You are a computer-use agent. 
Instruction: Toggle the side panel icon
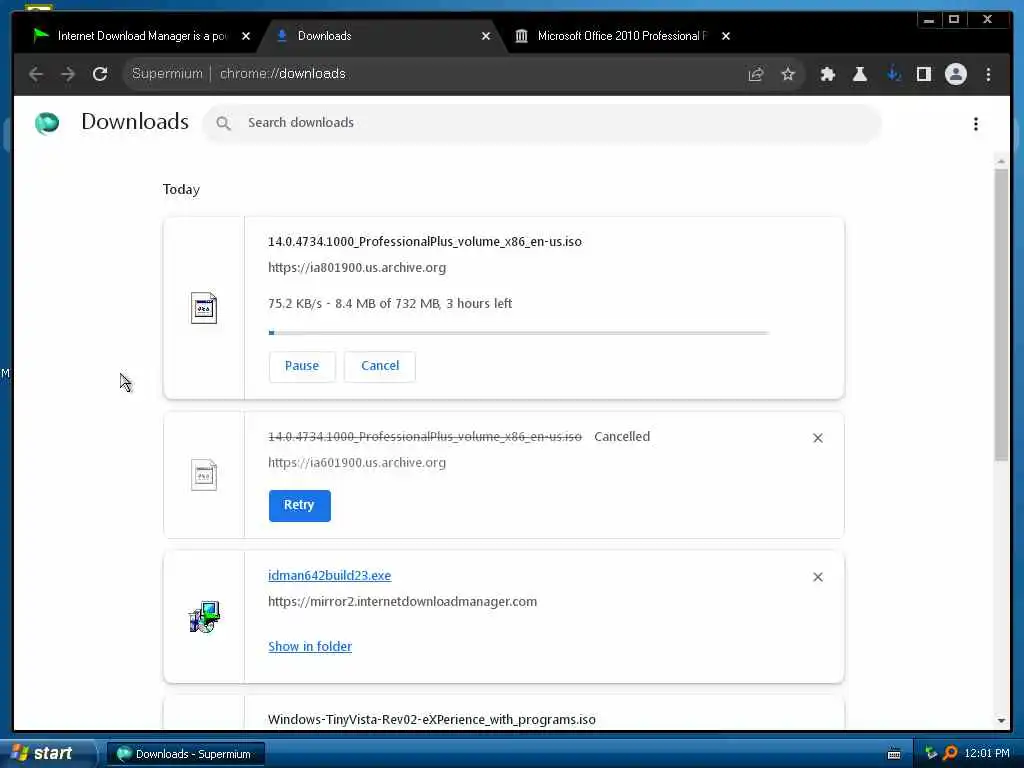pos(923,74)
